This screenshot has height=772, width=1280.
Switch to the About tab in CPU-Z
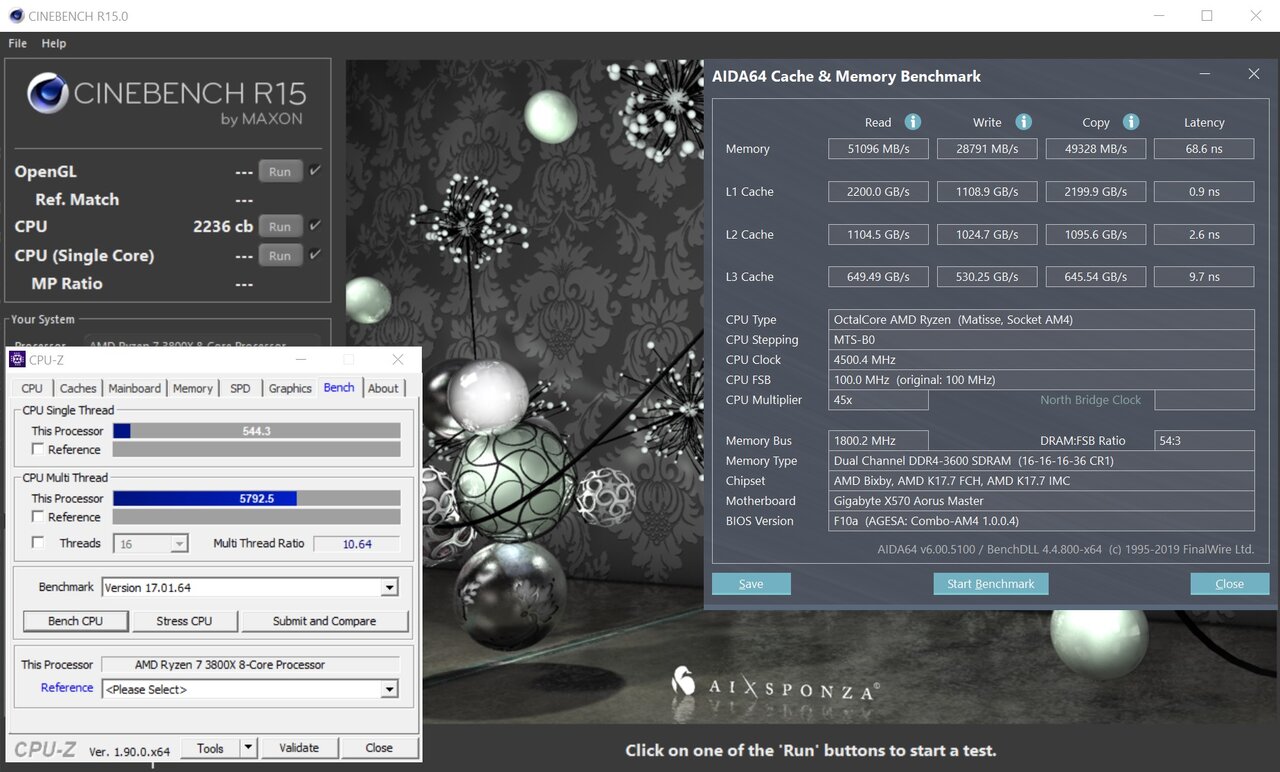(x=383, y=389)
